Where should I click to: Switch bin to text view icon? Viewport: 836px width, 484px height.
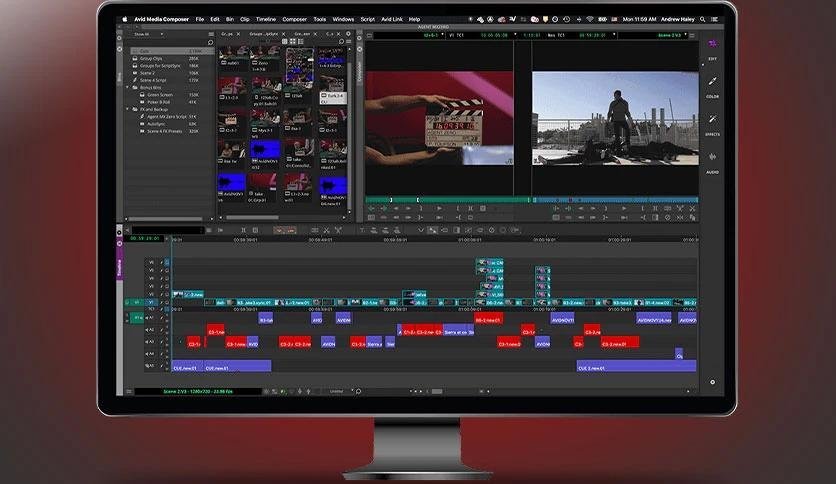click(x=284, y=42)
